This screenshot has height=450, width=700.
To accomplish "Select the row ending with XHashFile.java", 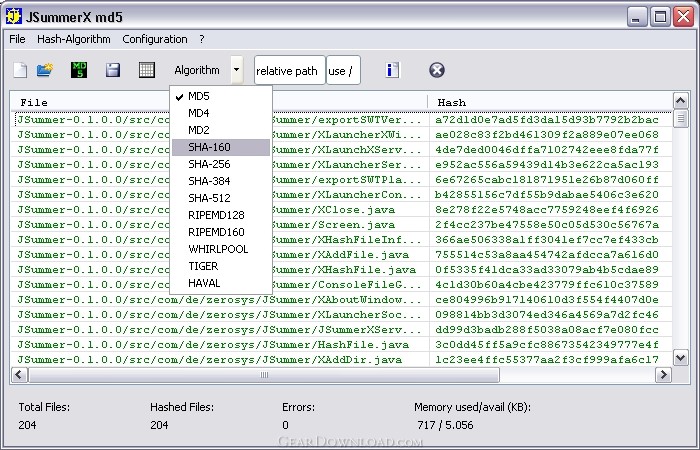I will pos(342,270).
